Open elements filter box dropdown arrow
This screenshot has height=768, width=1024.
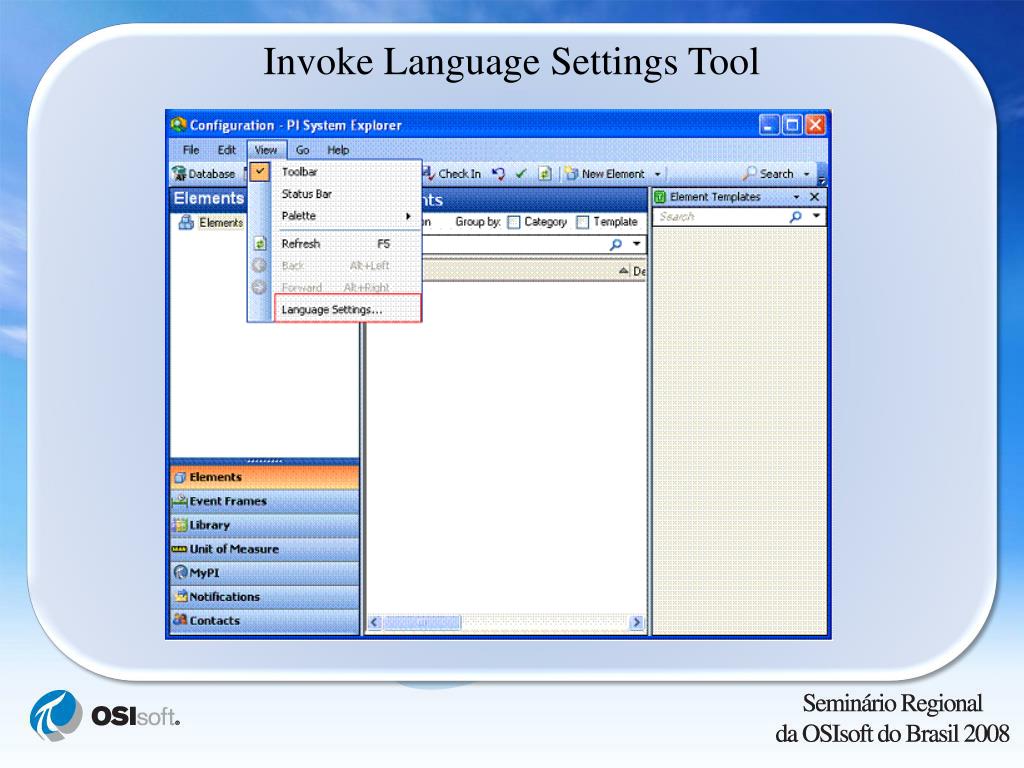point(637,244)
